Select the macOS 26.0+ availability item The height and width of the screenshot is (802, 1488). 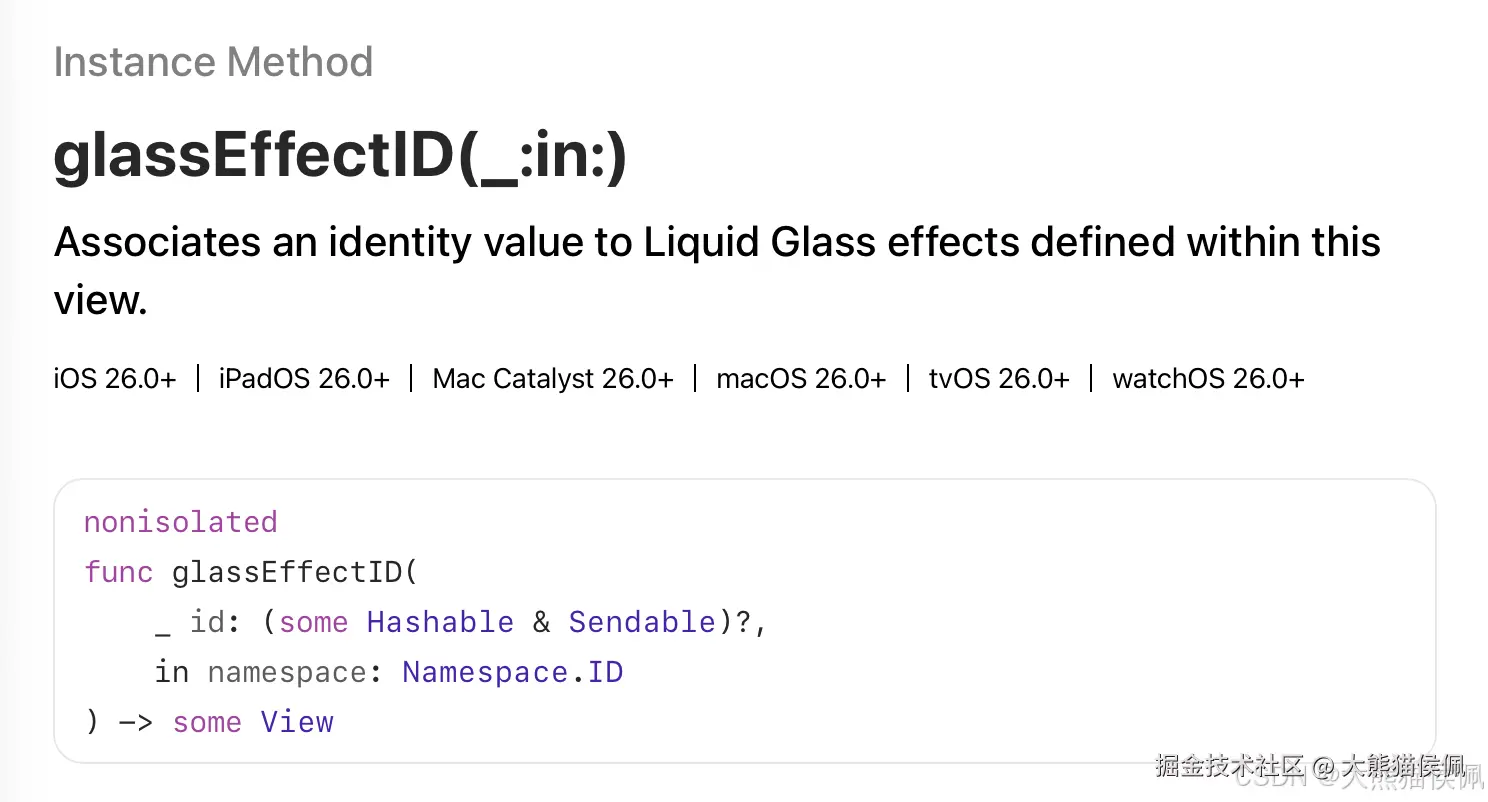coord(801,379)
